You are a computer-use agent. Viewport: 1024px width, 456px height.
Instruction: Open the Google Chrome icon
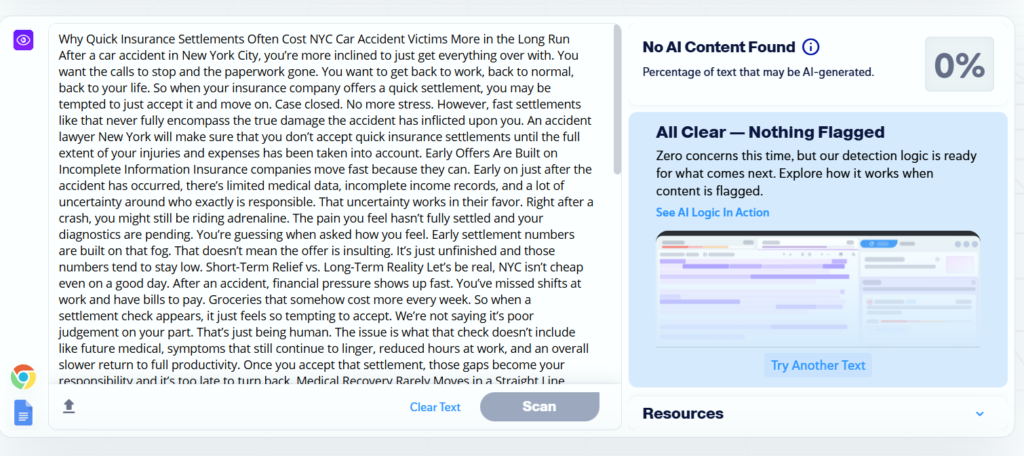(x=23, y=377)
